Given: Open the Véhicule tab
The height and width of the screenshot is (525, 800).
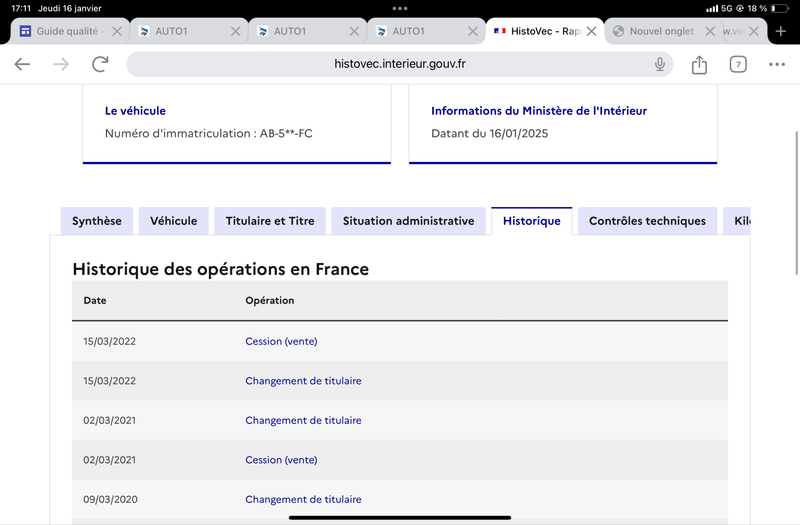Looking at the screenshot, I should pyautogui.click(x=173, y=221).
